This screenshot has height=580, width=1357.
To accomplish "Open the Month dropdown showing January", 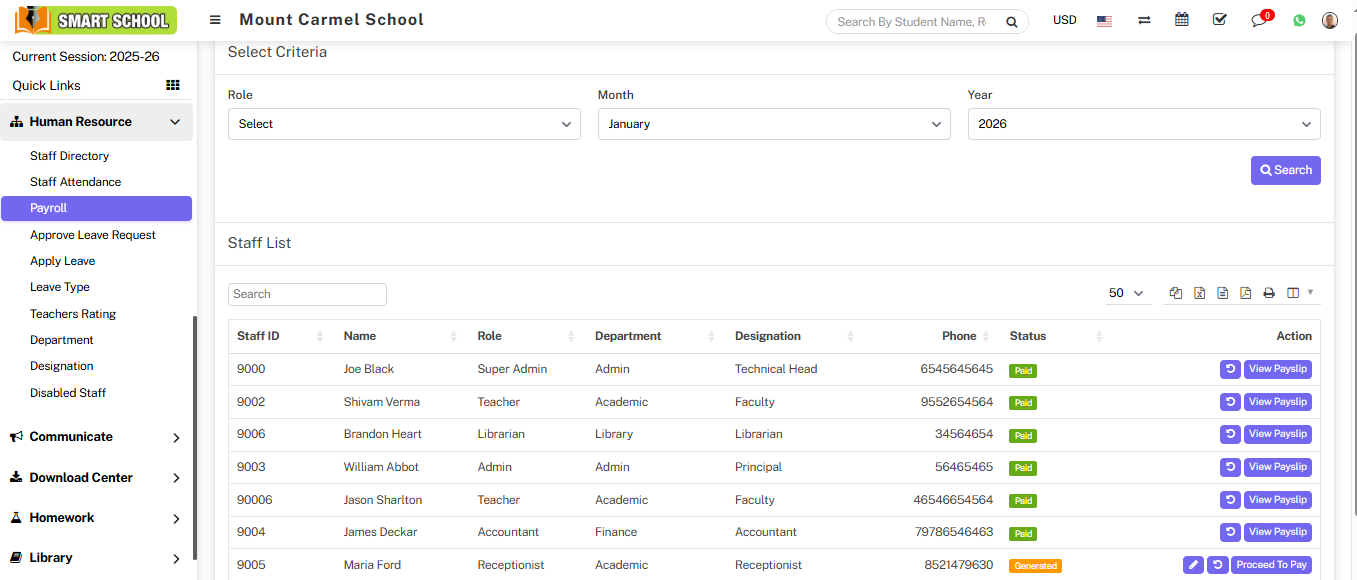I will pos(774,124).
